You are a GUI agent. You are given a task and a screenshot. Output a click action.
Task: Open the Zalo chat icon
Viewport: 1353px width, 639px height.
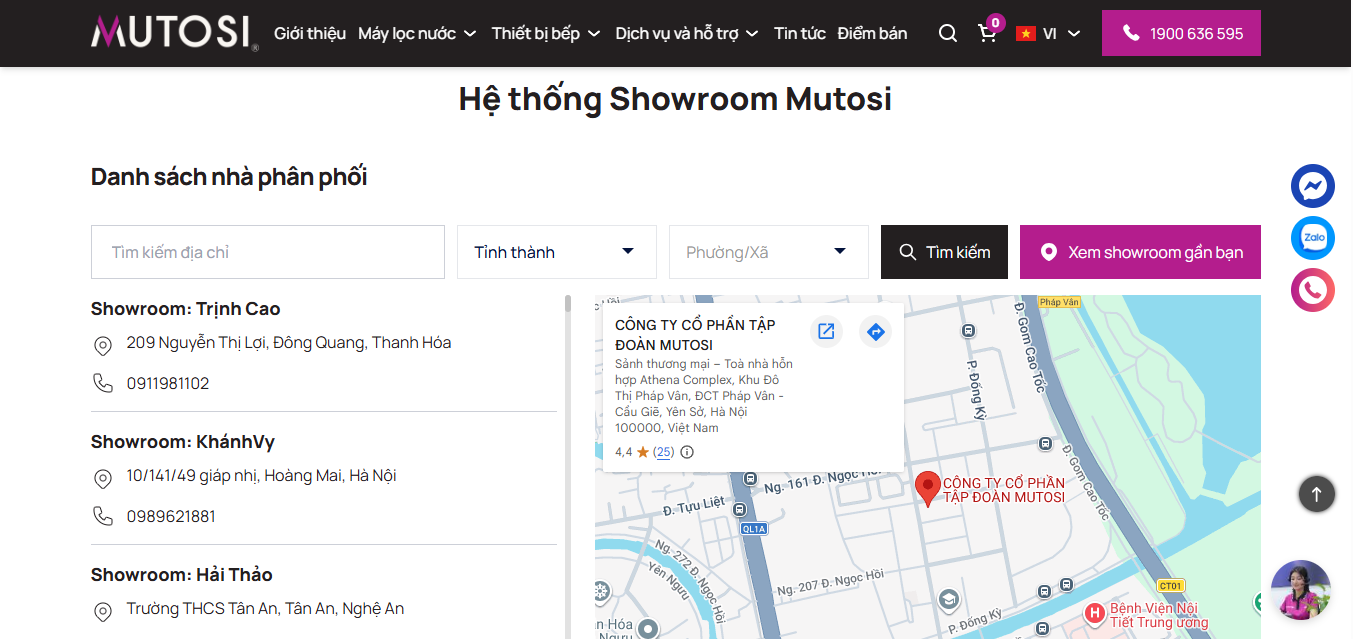tap(1312, 238)
